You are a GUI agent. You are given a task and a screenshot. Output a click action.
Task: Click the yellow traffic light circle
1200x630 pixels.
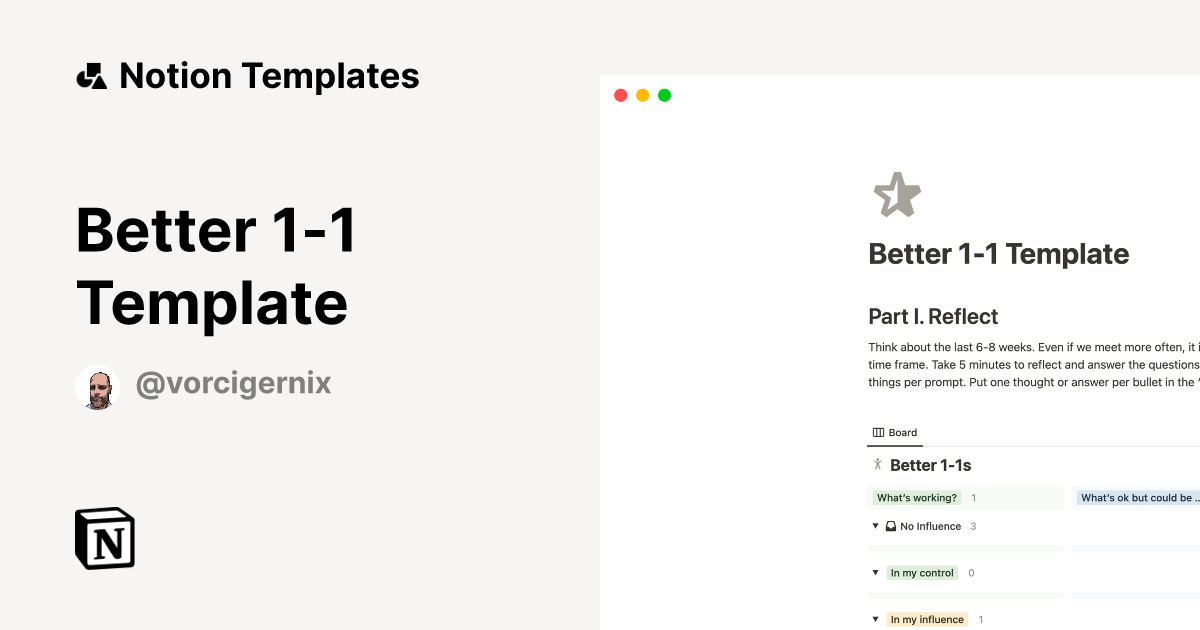tap(642, 95)
